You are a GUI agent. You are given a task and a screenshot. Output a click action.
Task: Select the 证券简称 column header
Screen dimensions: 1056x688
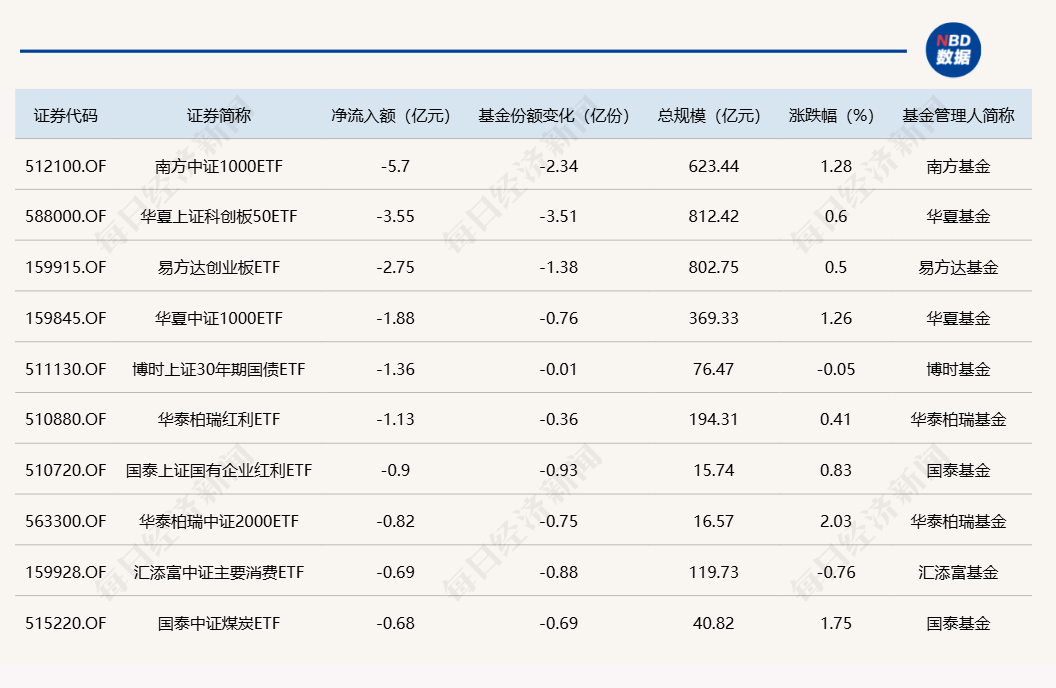[x=219, y=116]
